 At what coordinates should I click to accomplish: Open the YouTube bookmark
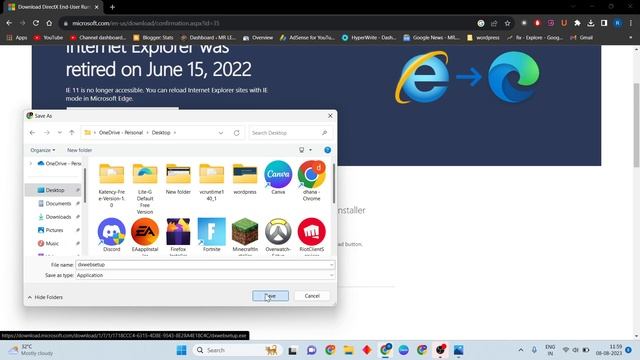(x=49, y=38)
